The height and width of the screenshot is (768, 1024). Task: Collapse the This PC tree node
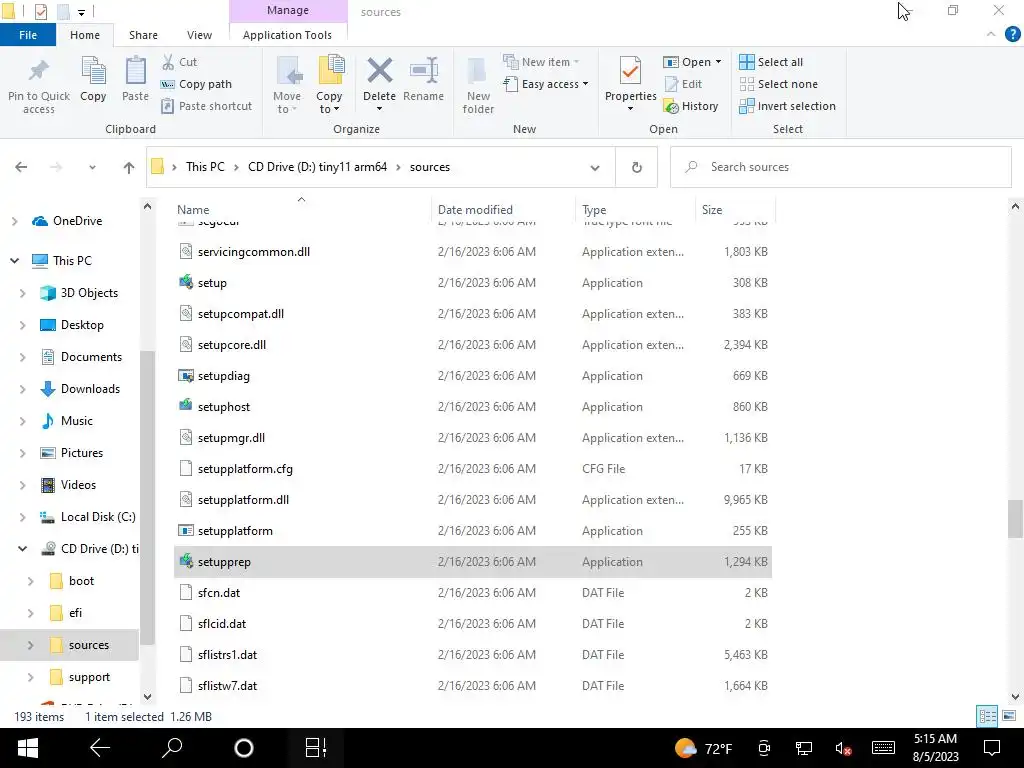pos(14,261)
